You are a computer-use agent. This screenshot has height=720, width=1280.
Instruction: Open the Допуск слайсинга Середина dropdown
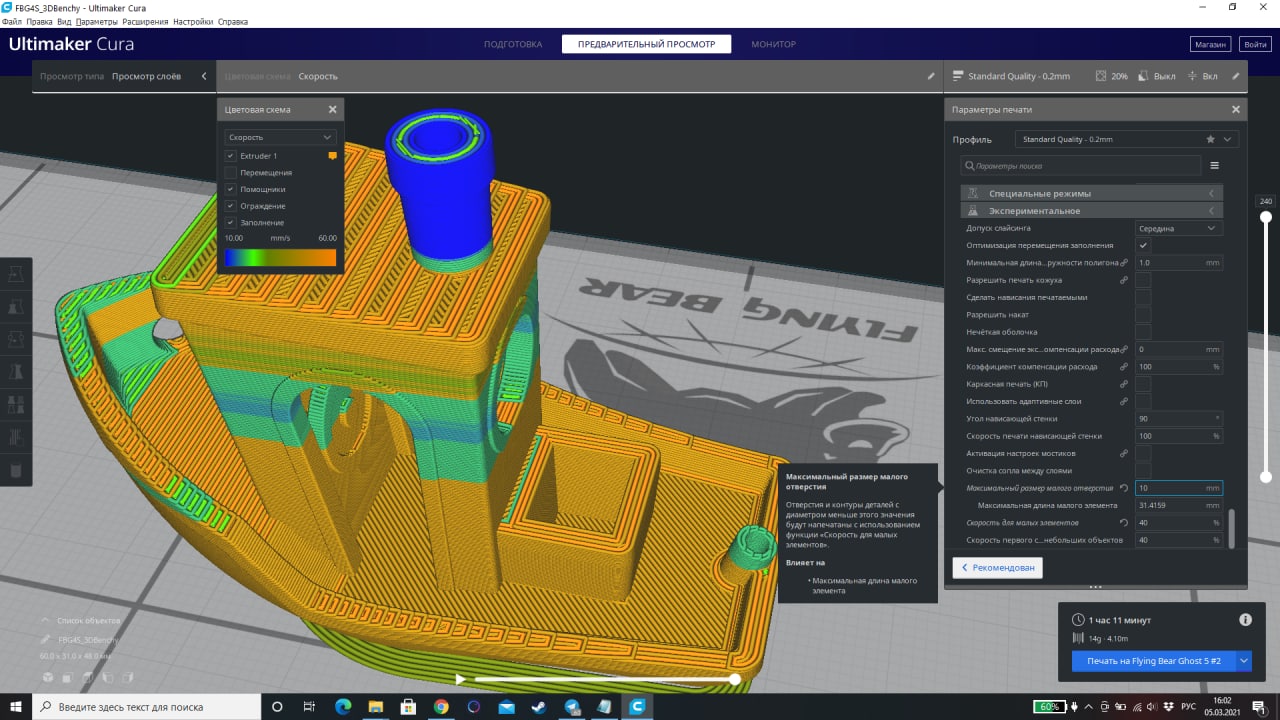pyautogui.click(x=1179, y=228)
